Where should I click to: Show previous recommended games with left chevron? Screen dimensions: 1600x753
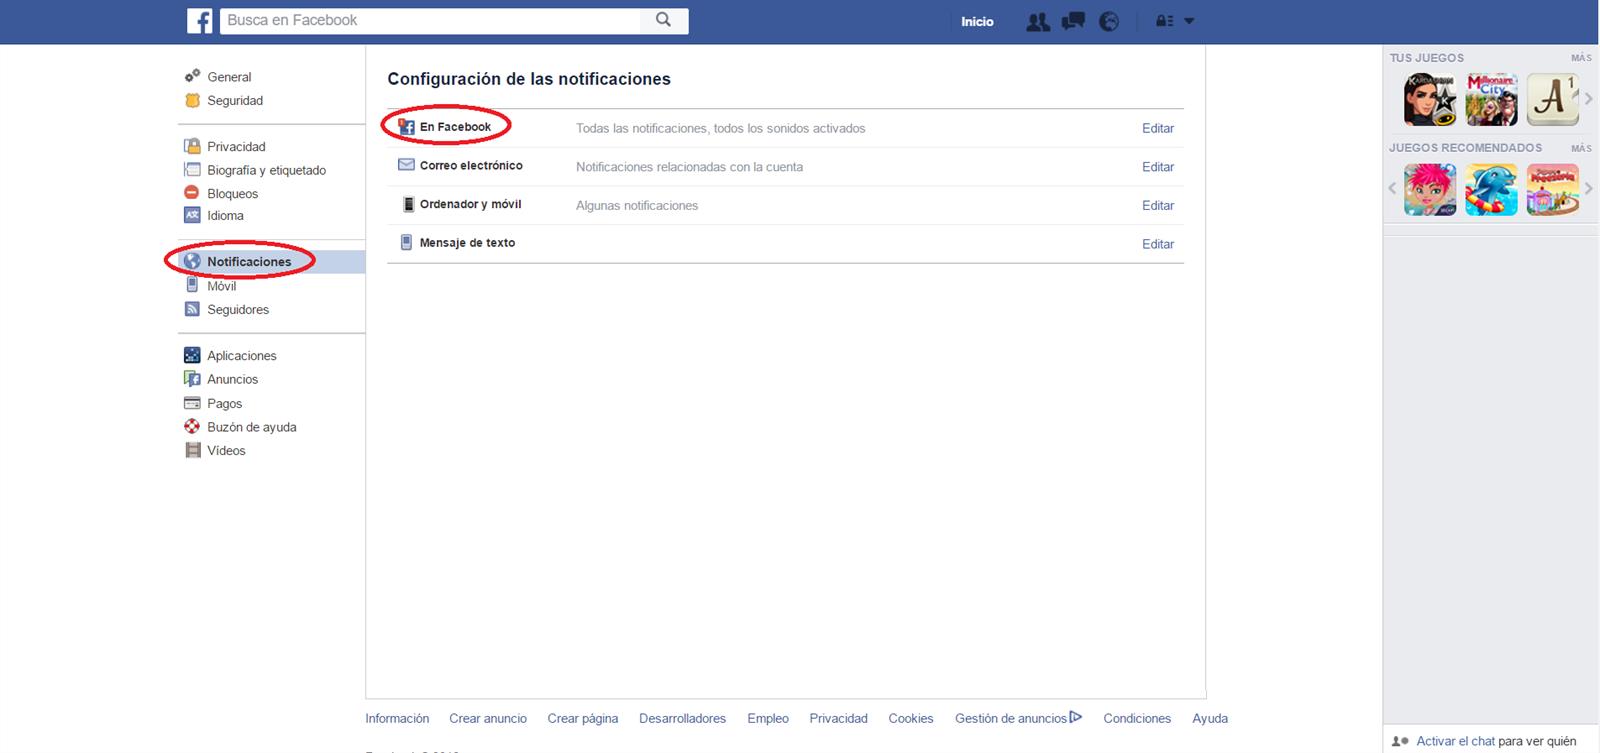coord(1392,188)
